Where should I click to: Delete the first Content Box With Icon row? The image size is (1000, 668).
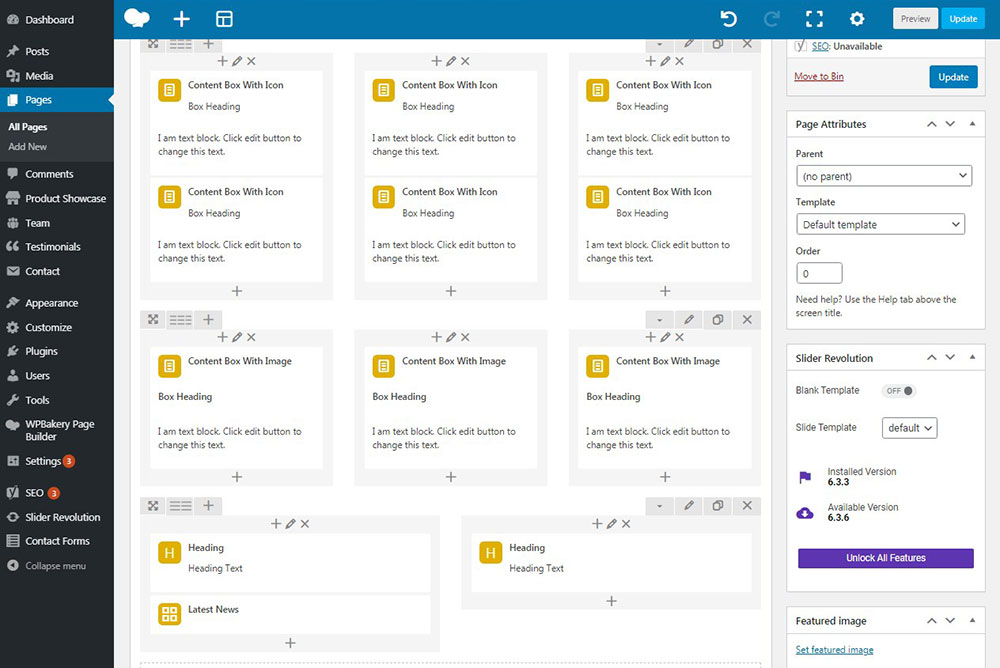(747, 44)
